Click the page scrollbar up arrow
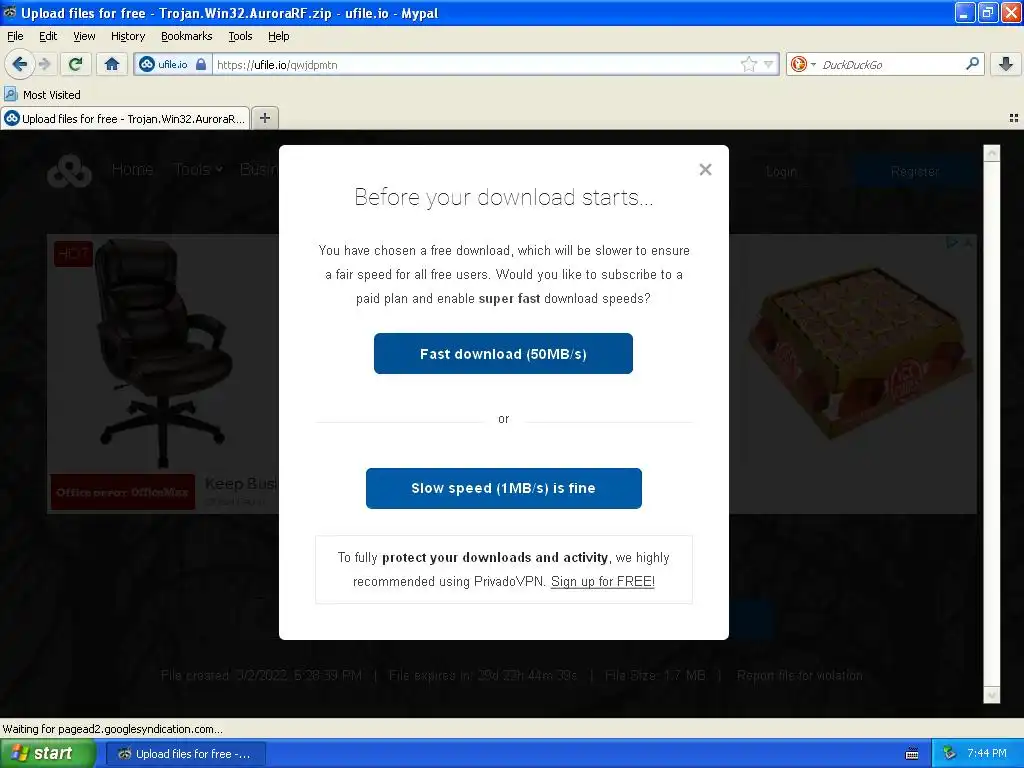 (x=991, y=153)
